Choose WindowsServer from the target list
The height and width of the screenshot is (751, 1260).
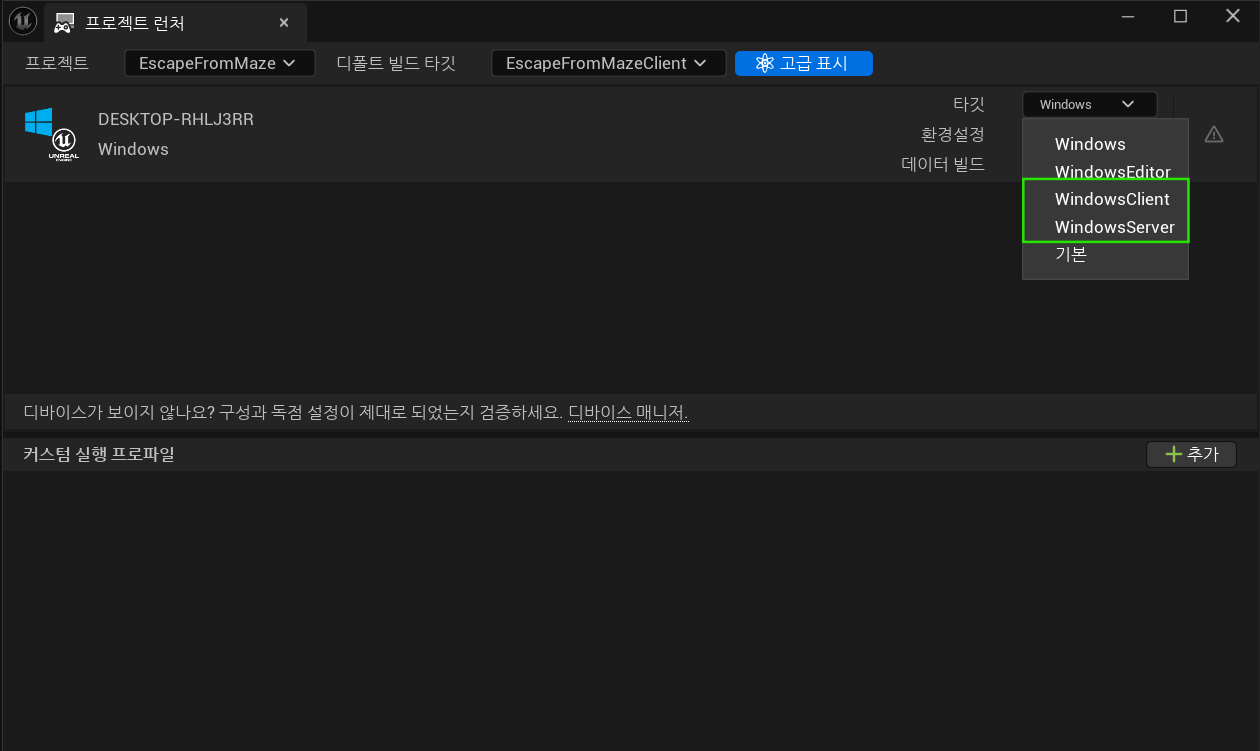(1105, 227)
